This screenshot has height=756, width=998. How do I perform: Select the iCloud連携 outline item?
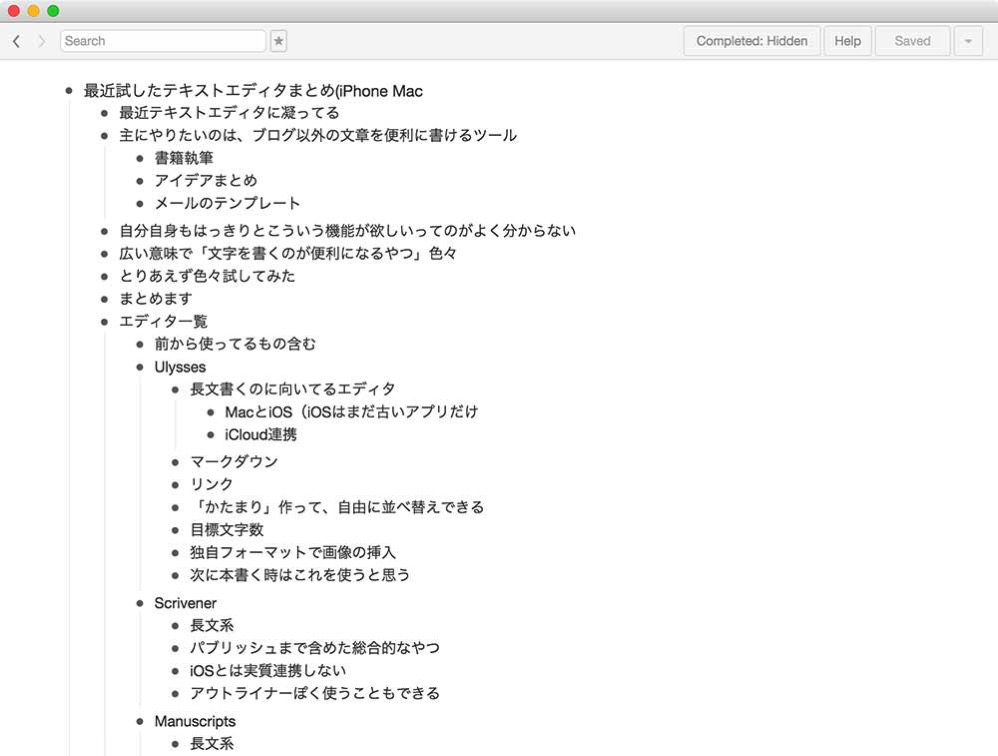[x=261, y=434]
